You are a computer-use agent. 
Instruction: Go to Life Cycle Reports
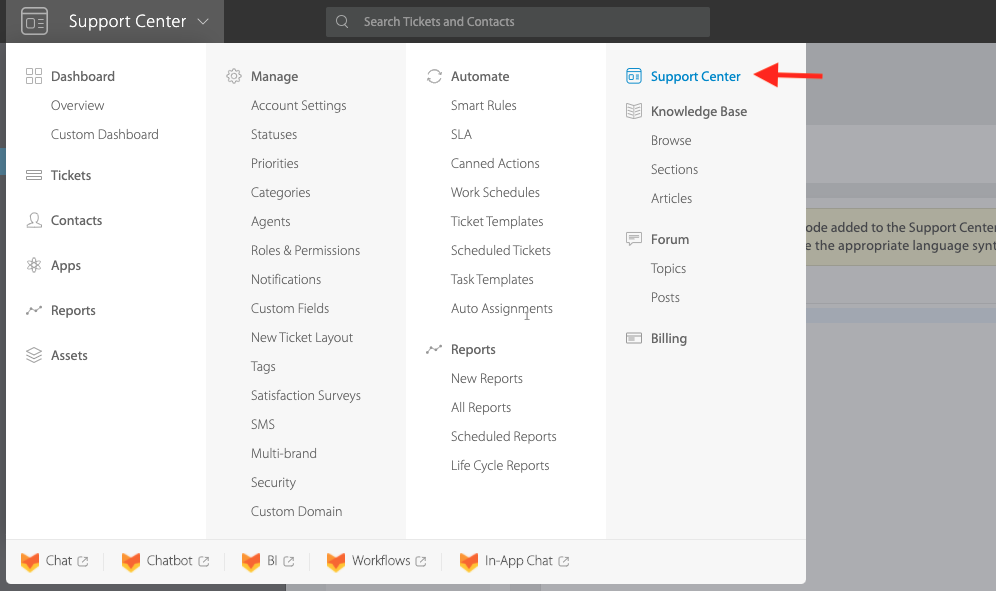tap(500, 465)
